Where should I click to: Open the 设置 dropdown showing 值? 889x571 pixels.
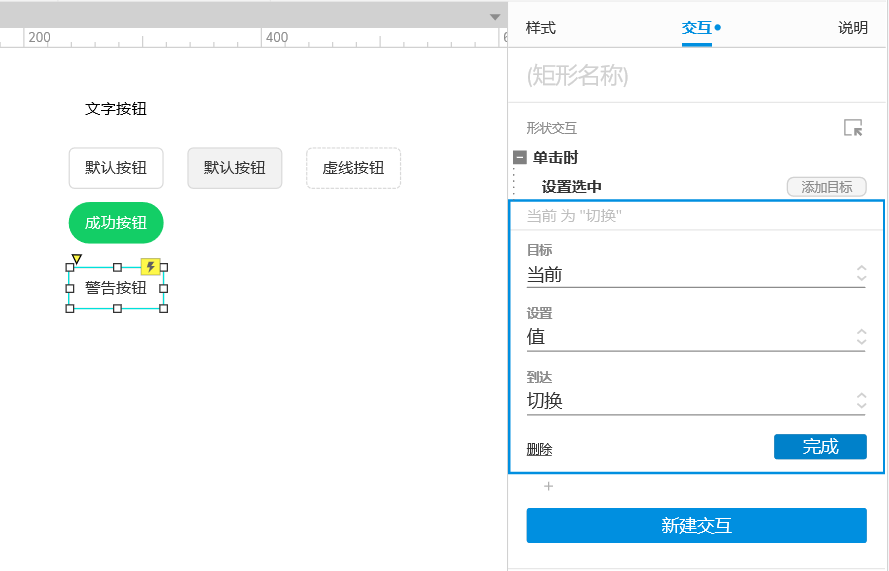pyautogui.click(x=696, y=337)
